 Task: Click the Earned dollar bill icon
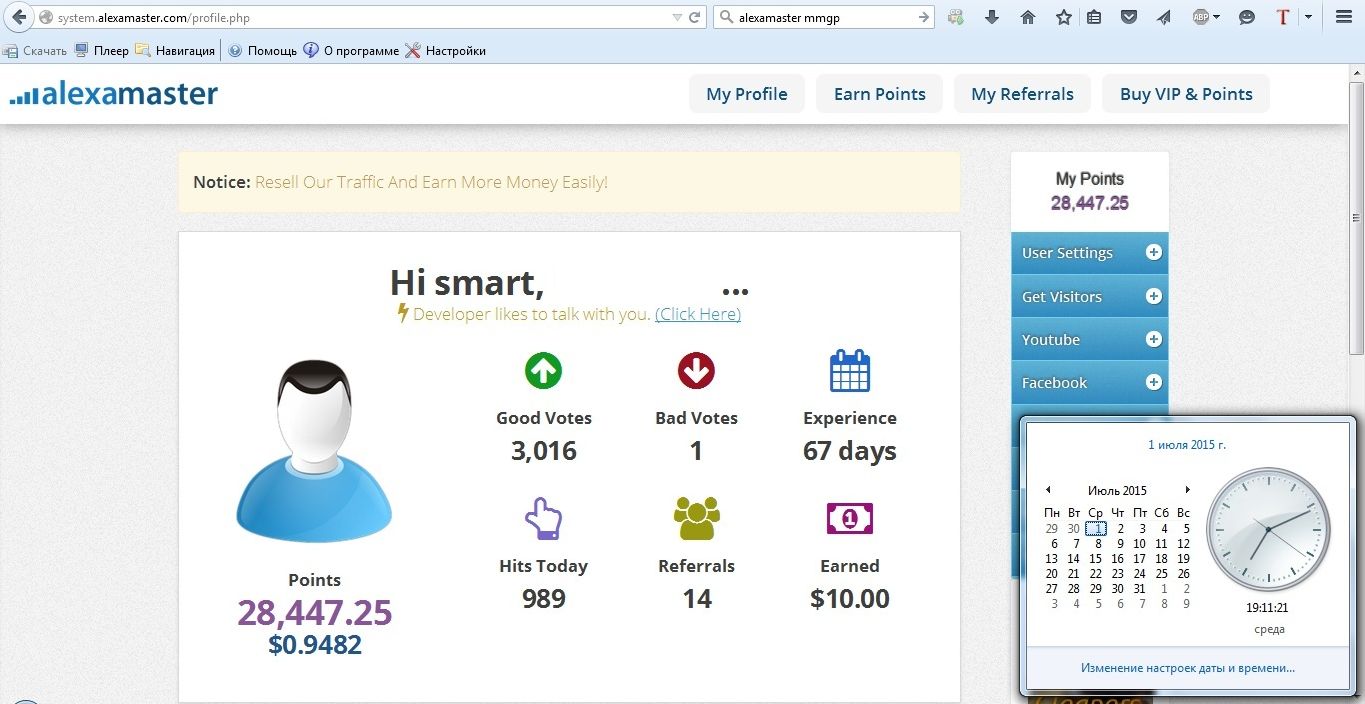point(850,518)
